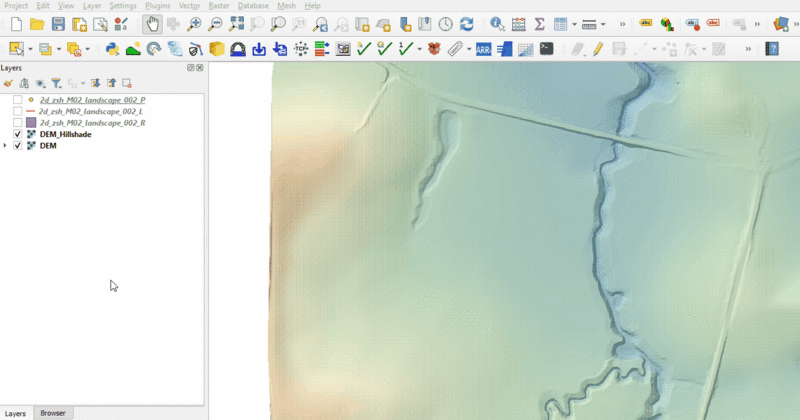Switch to the Browser tab
The image size is (800, 420).
[52, 413]
